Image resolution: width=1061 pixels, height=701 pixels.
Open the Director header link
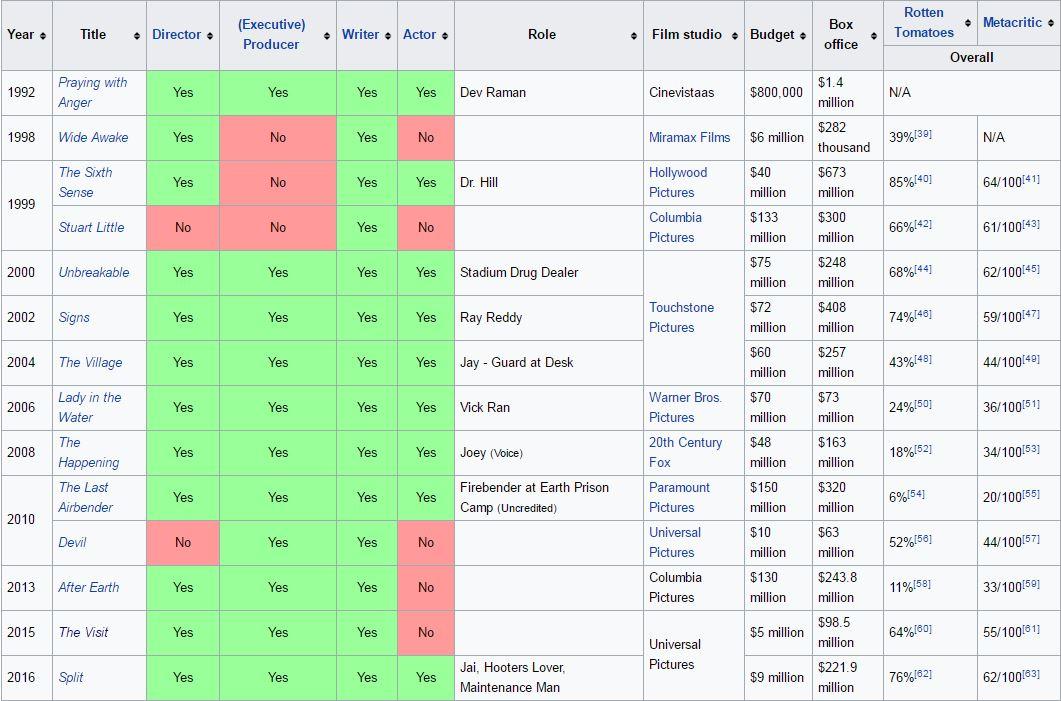coord(176,35)
